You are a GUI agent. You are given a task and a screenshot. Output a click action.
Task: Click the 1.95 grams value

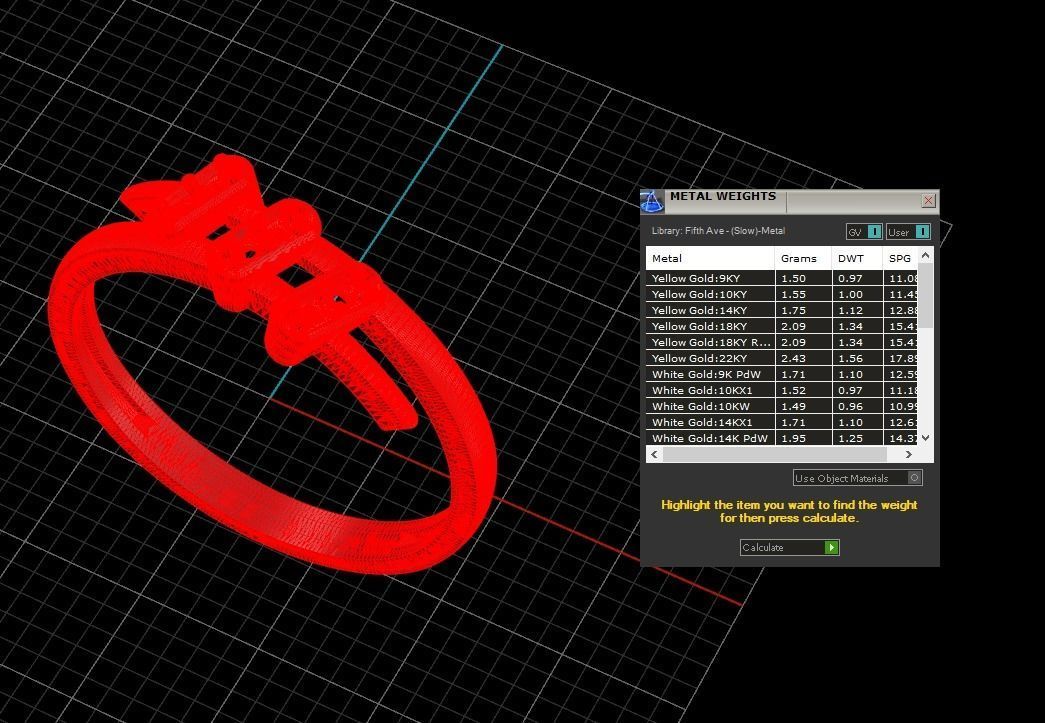click(793, 438)
